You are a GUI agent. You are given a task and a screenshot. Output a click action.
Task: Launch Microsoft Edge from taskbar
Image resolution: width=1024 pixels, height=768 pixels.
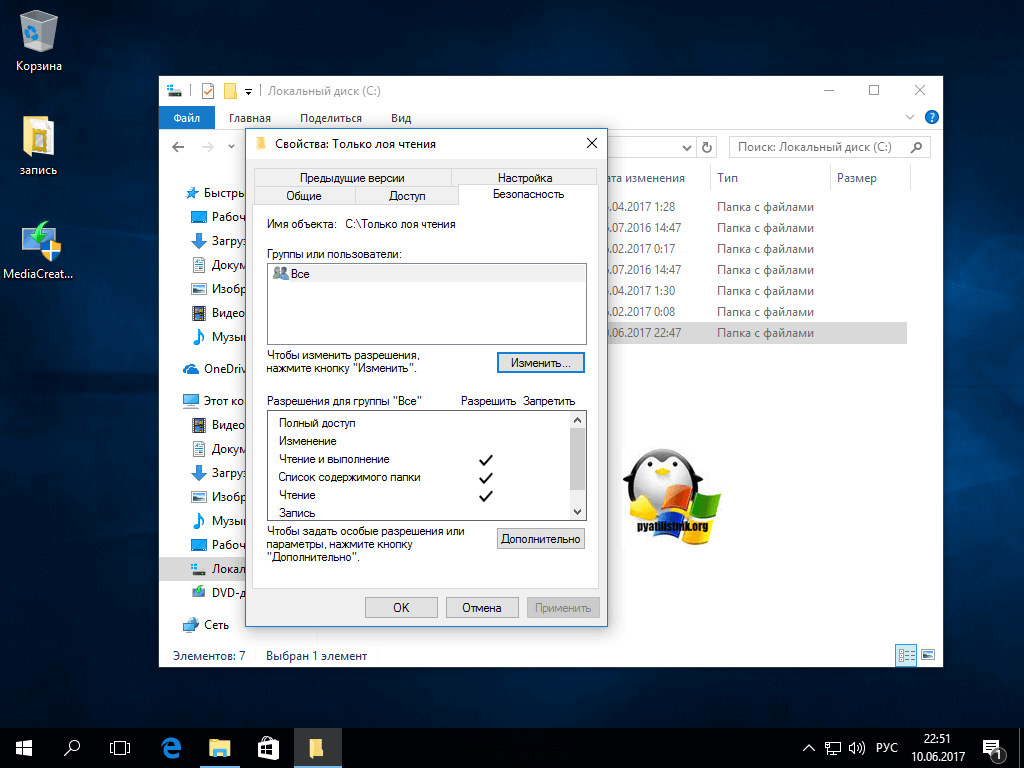171,748
